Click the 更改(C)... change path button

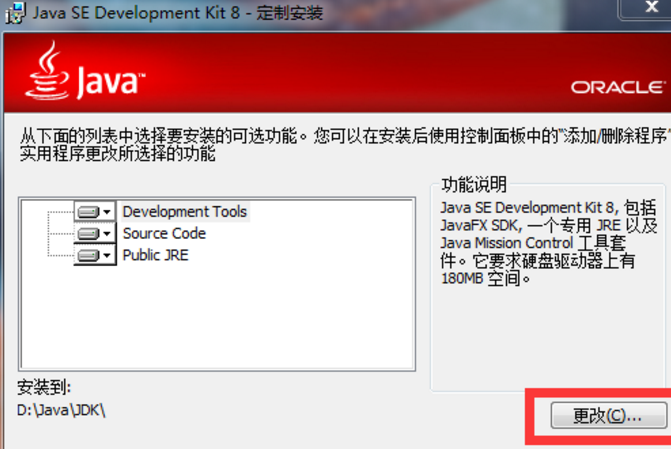tap(608, 415)
